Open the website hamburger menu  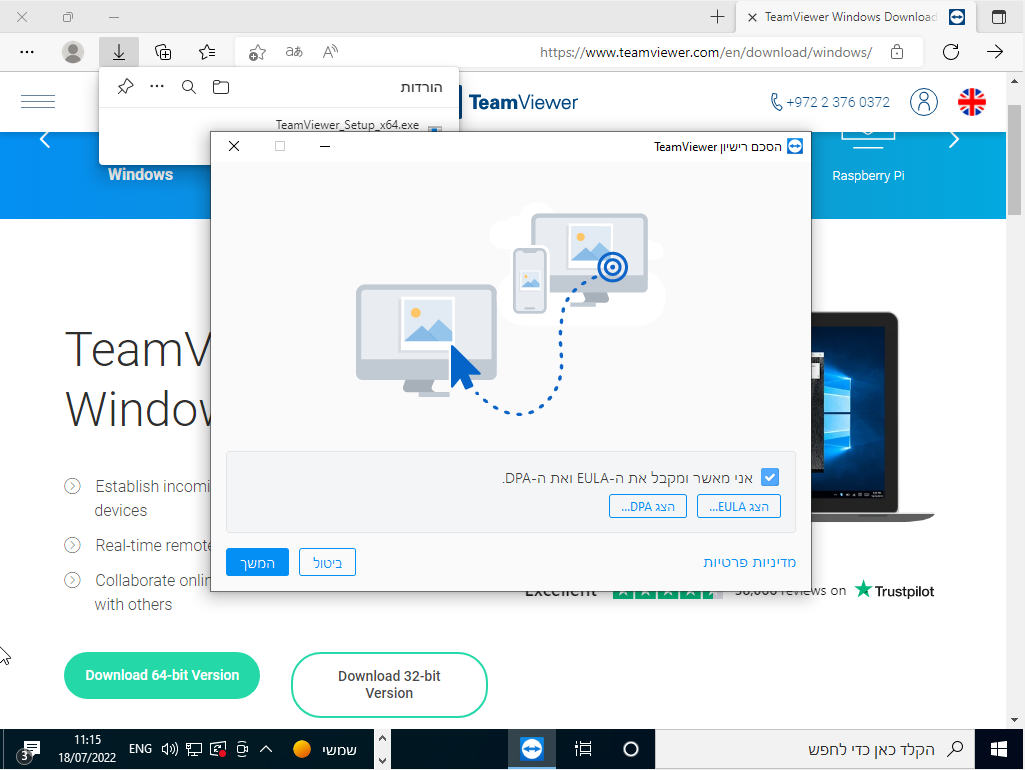[x=38, y=101]
